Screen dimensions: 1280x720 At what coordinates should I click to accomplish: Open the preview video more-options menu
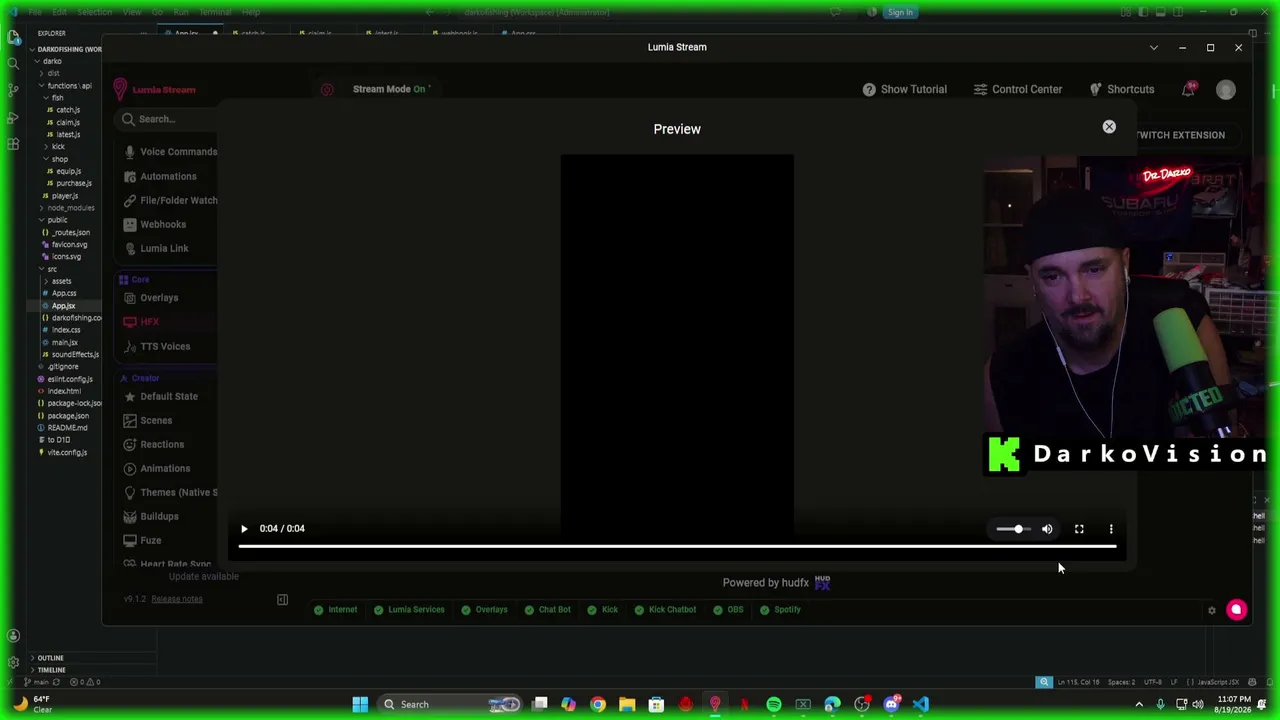click(1111, 529)
